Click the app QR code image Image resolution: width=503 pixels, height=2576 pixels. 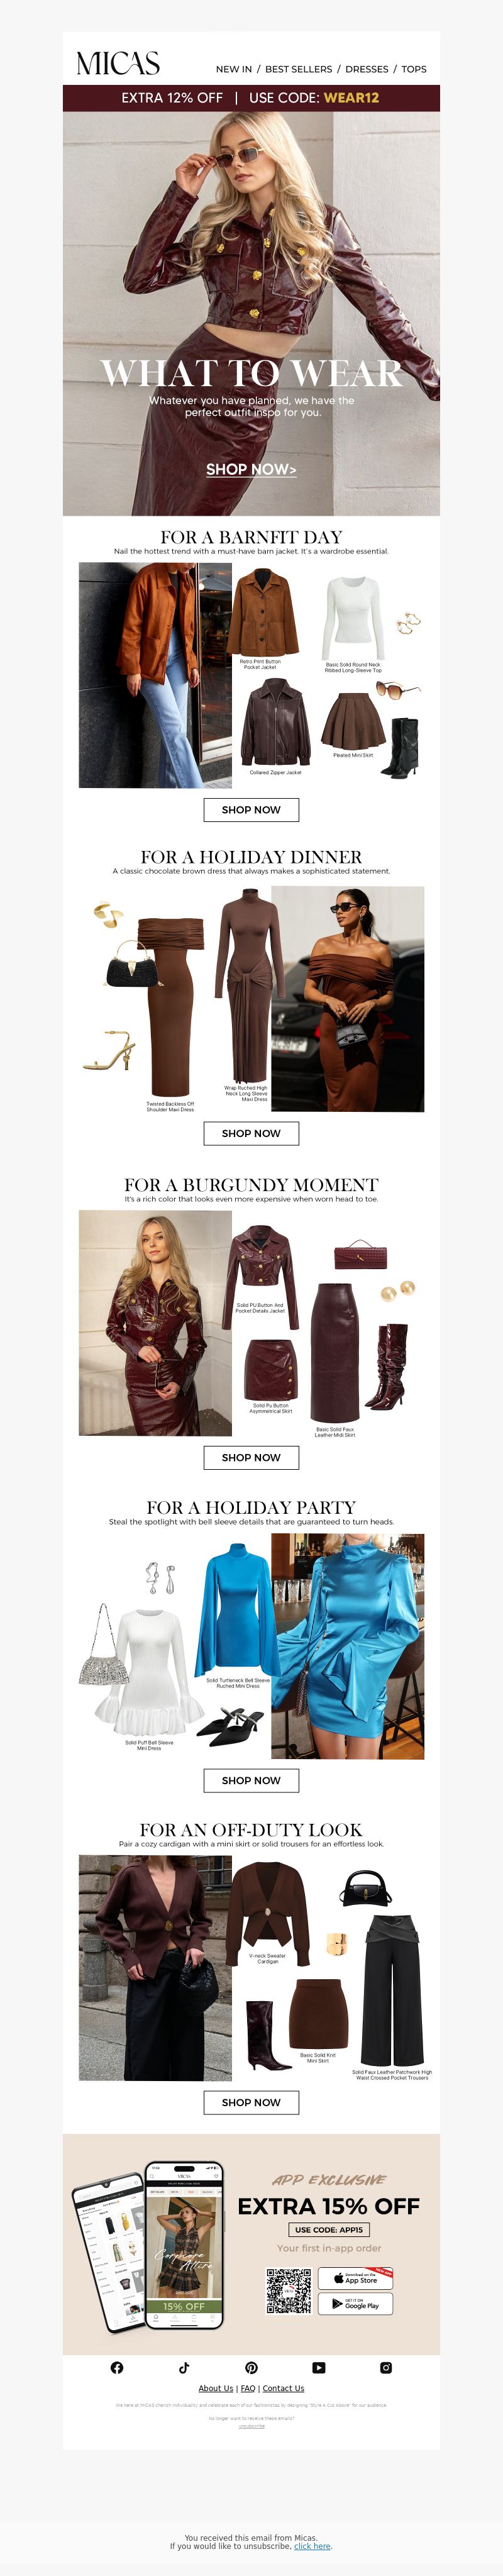click(x=288, y=2291)
